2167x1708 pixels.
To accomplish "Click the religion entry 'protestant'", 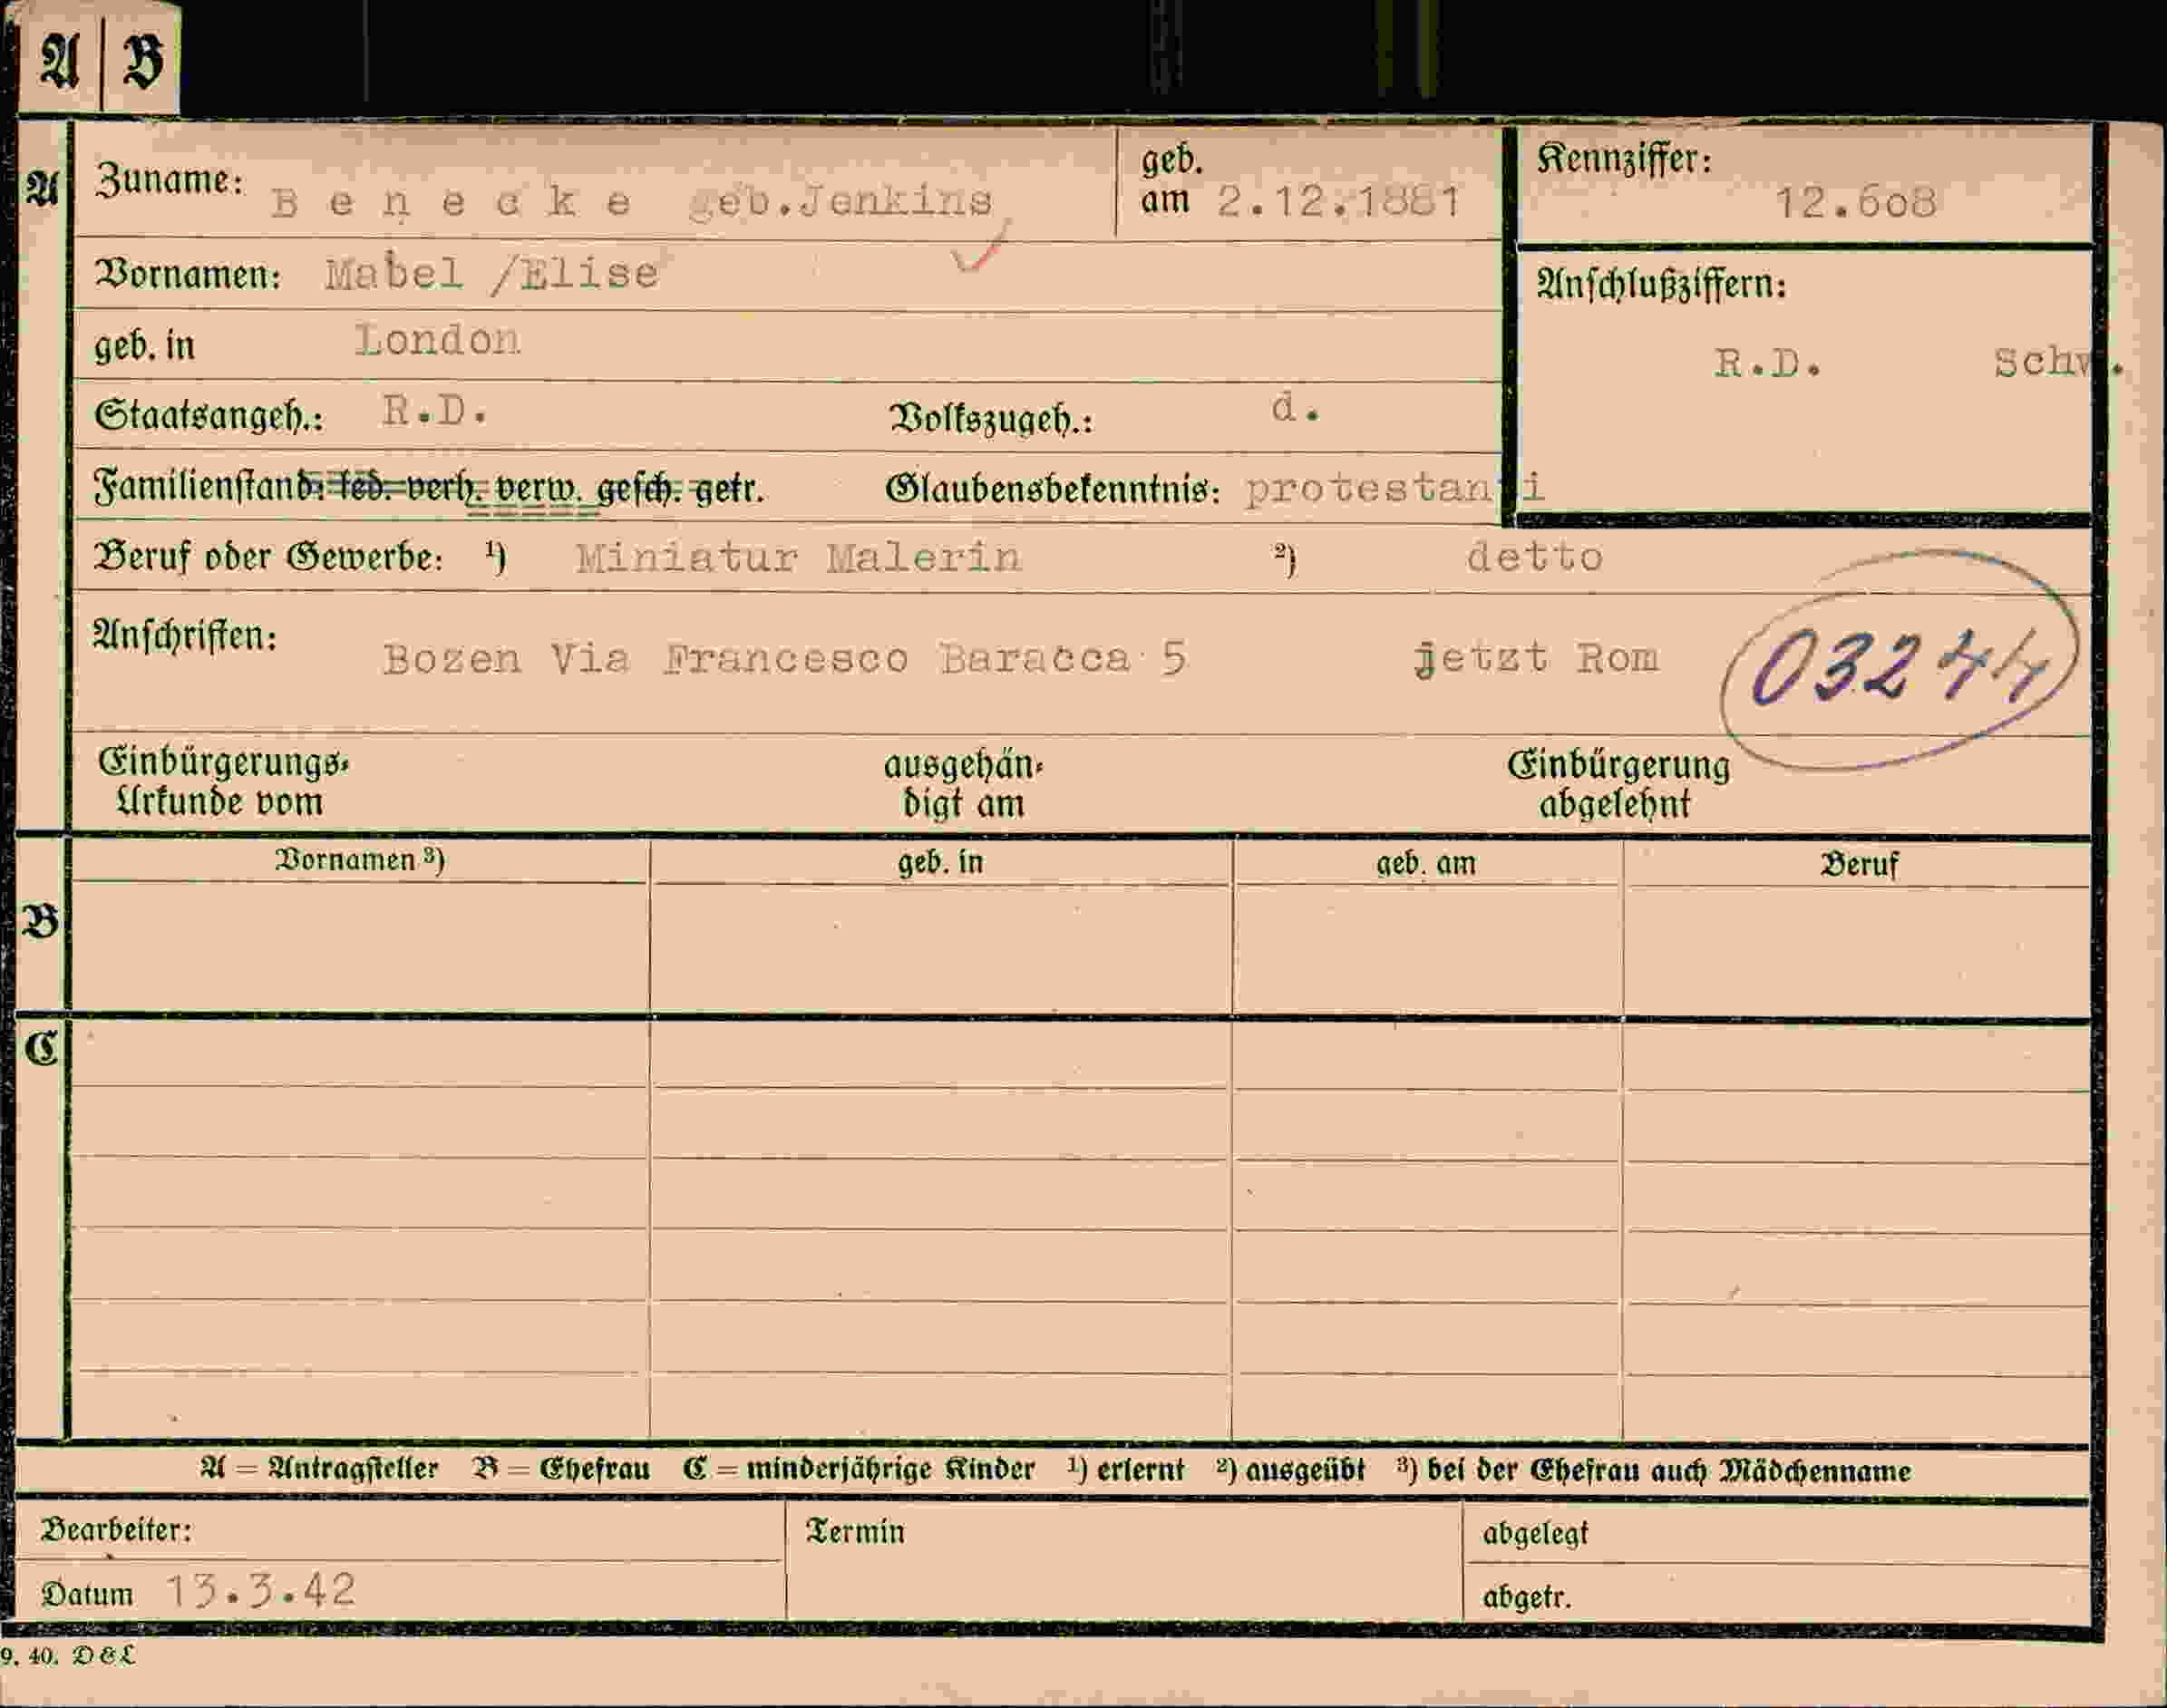I will tap(1395, 488).
